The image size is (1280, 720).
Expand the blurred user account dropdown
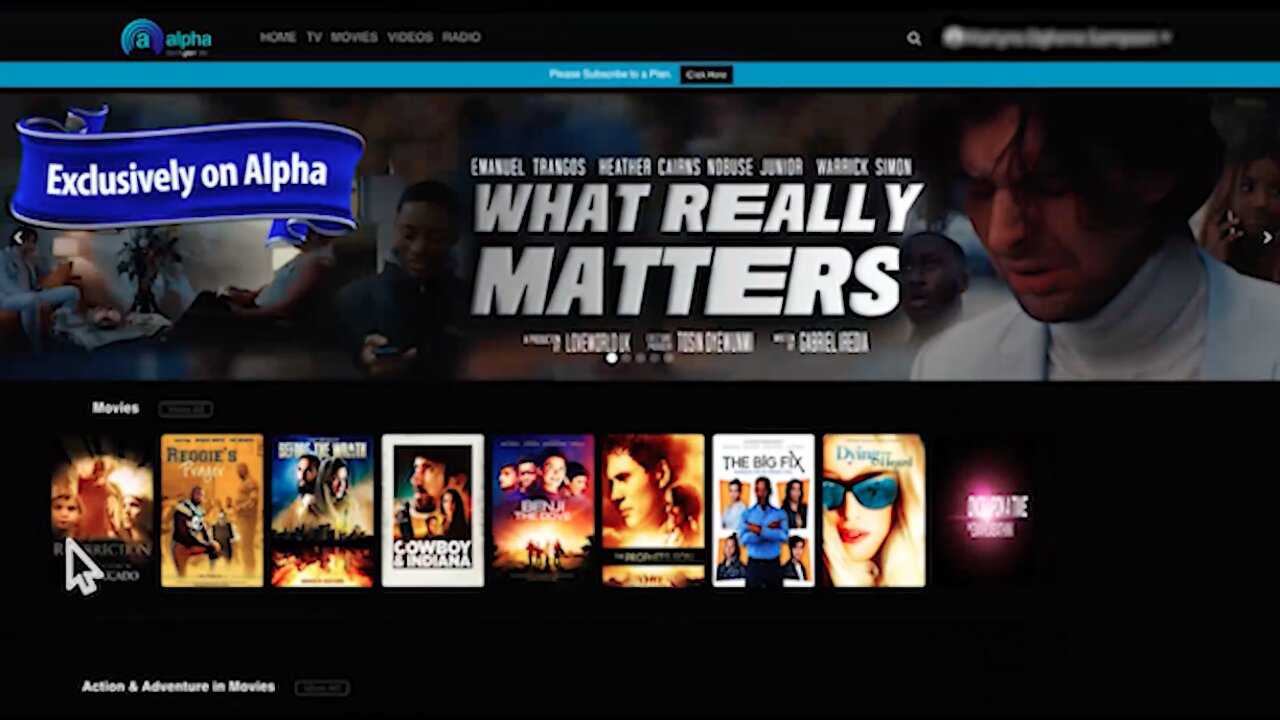point(1057,37)
